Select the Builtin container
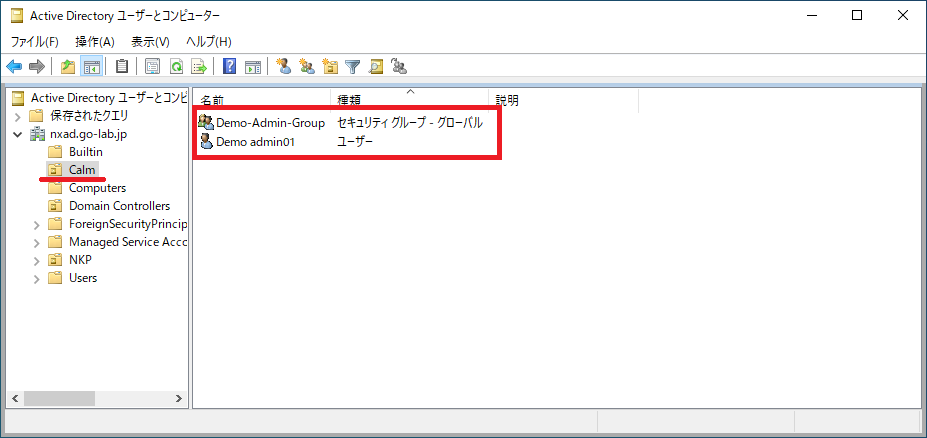Screen dimensions: 927x438 tap(86, 152)
